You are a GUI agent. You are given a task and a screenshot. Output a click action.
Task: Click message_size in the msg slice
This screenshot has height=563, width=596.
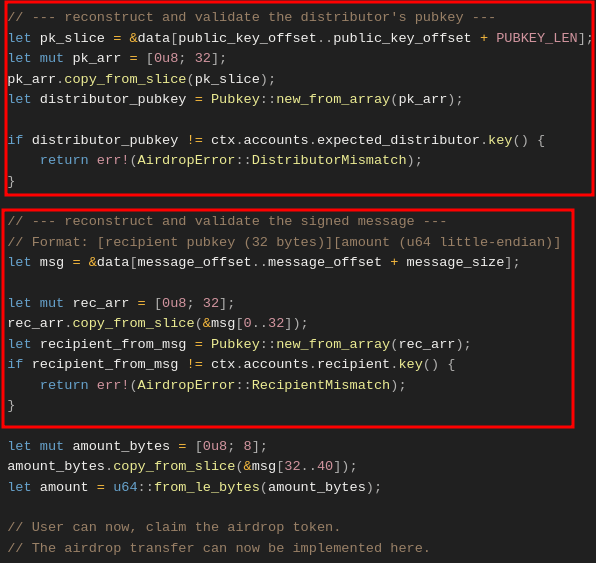(455, 262)
